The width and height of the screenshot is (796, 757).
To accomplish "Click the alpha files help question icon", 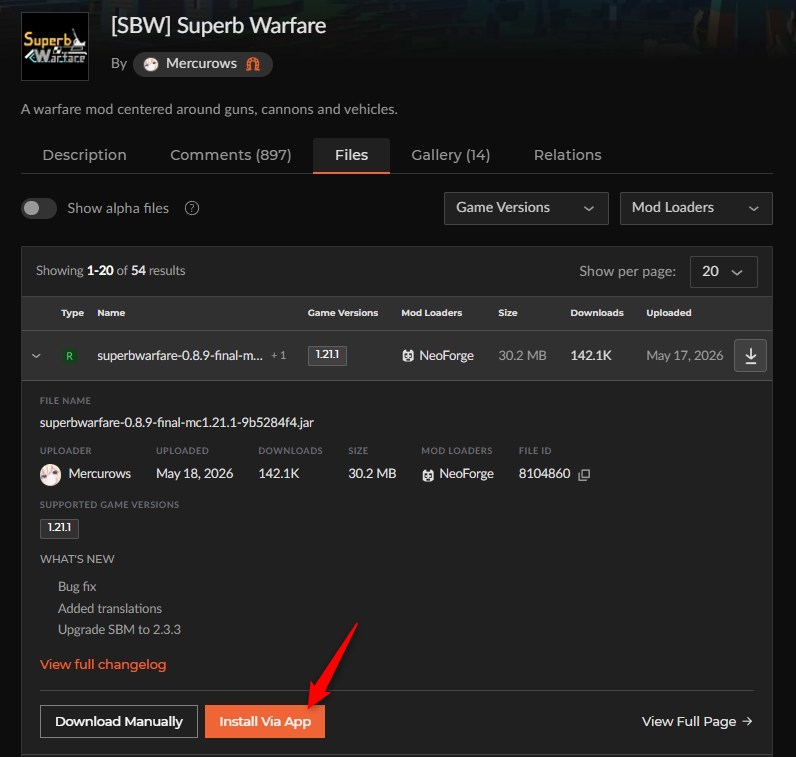I will tap(192, 208).
